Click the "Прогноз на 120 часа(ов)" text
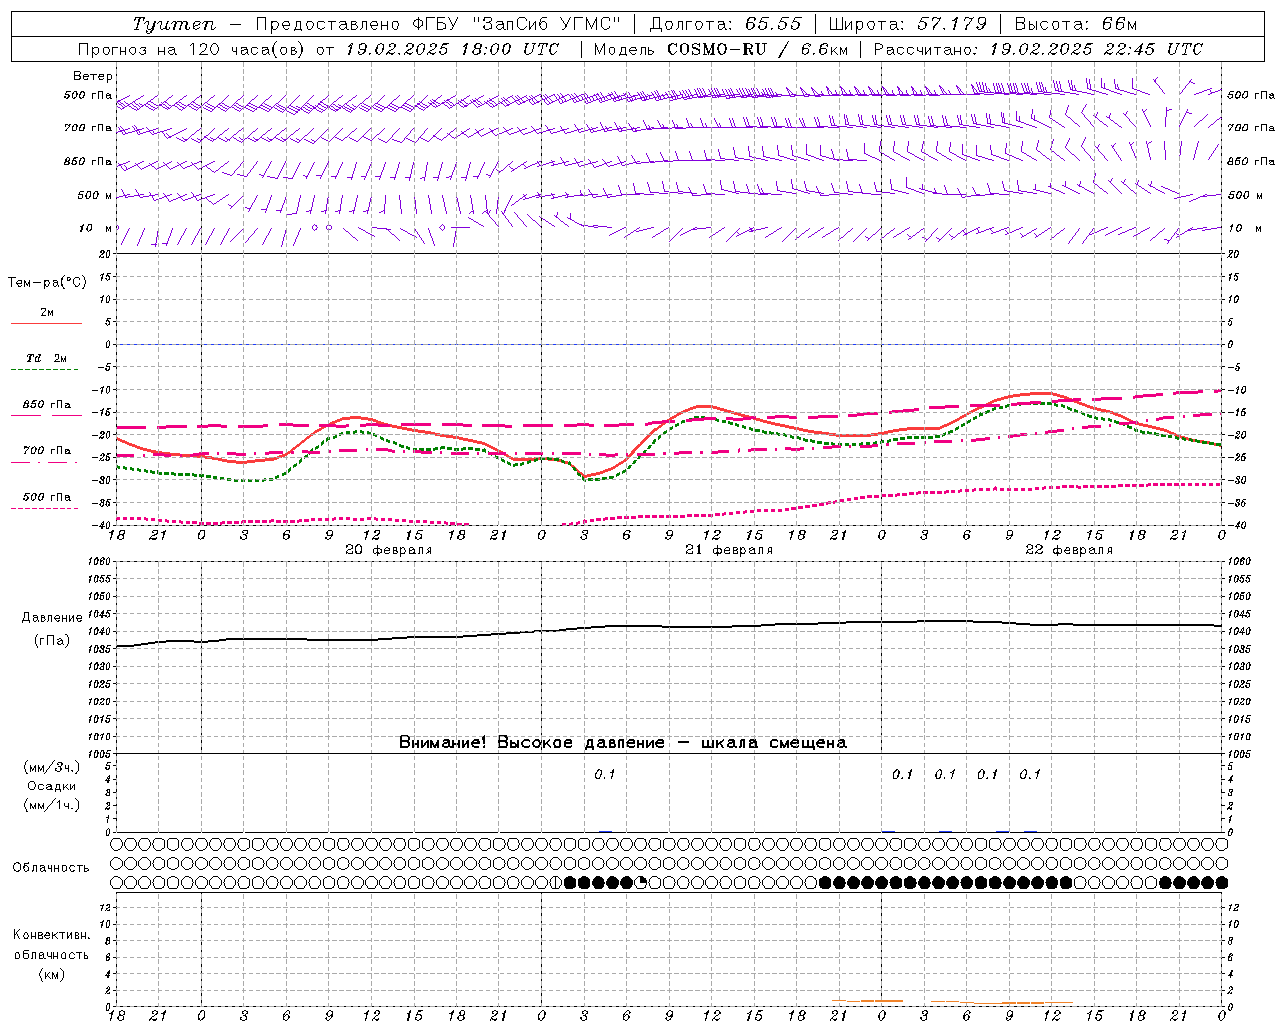Viewport: 1280px width, 1024px height. pos(192,49)
